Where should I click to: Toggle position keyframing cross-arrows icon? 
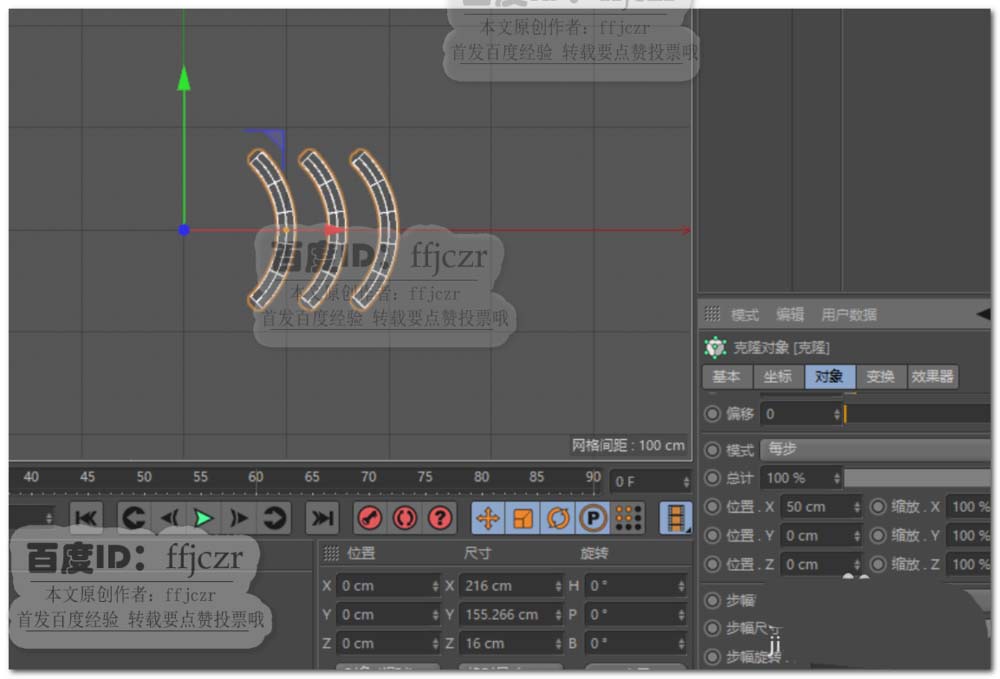(488, 518)
